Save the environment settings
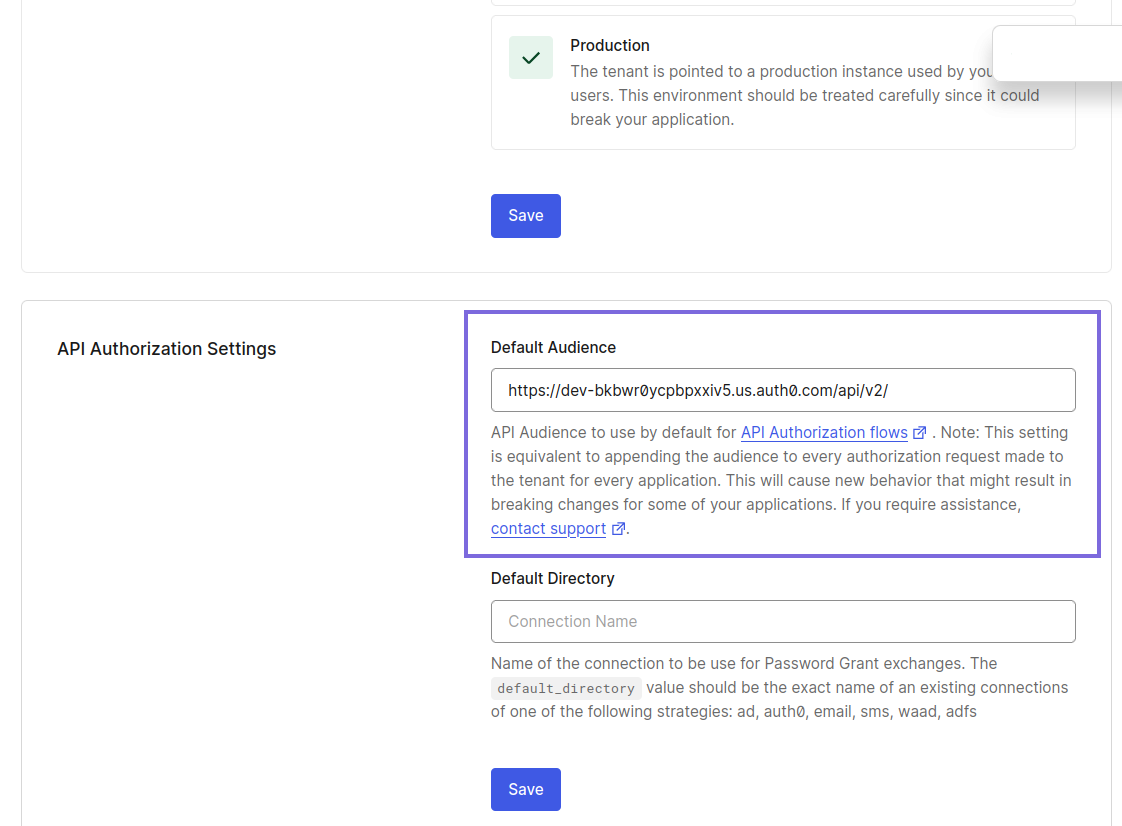This screenshot has height=826, width=1122. pyautogui.click(x=525, y=215)
